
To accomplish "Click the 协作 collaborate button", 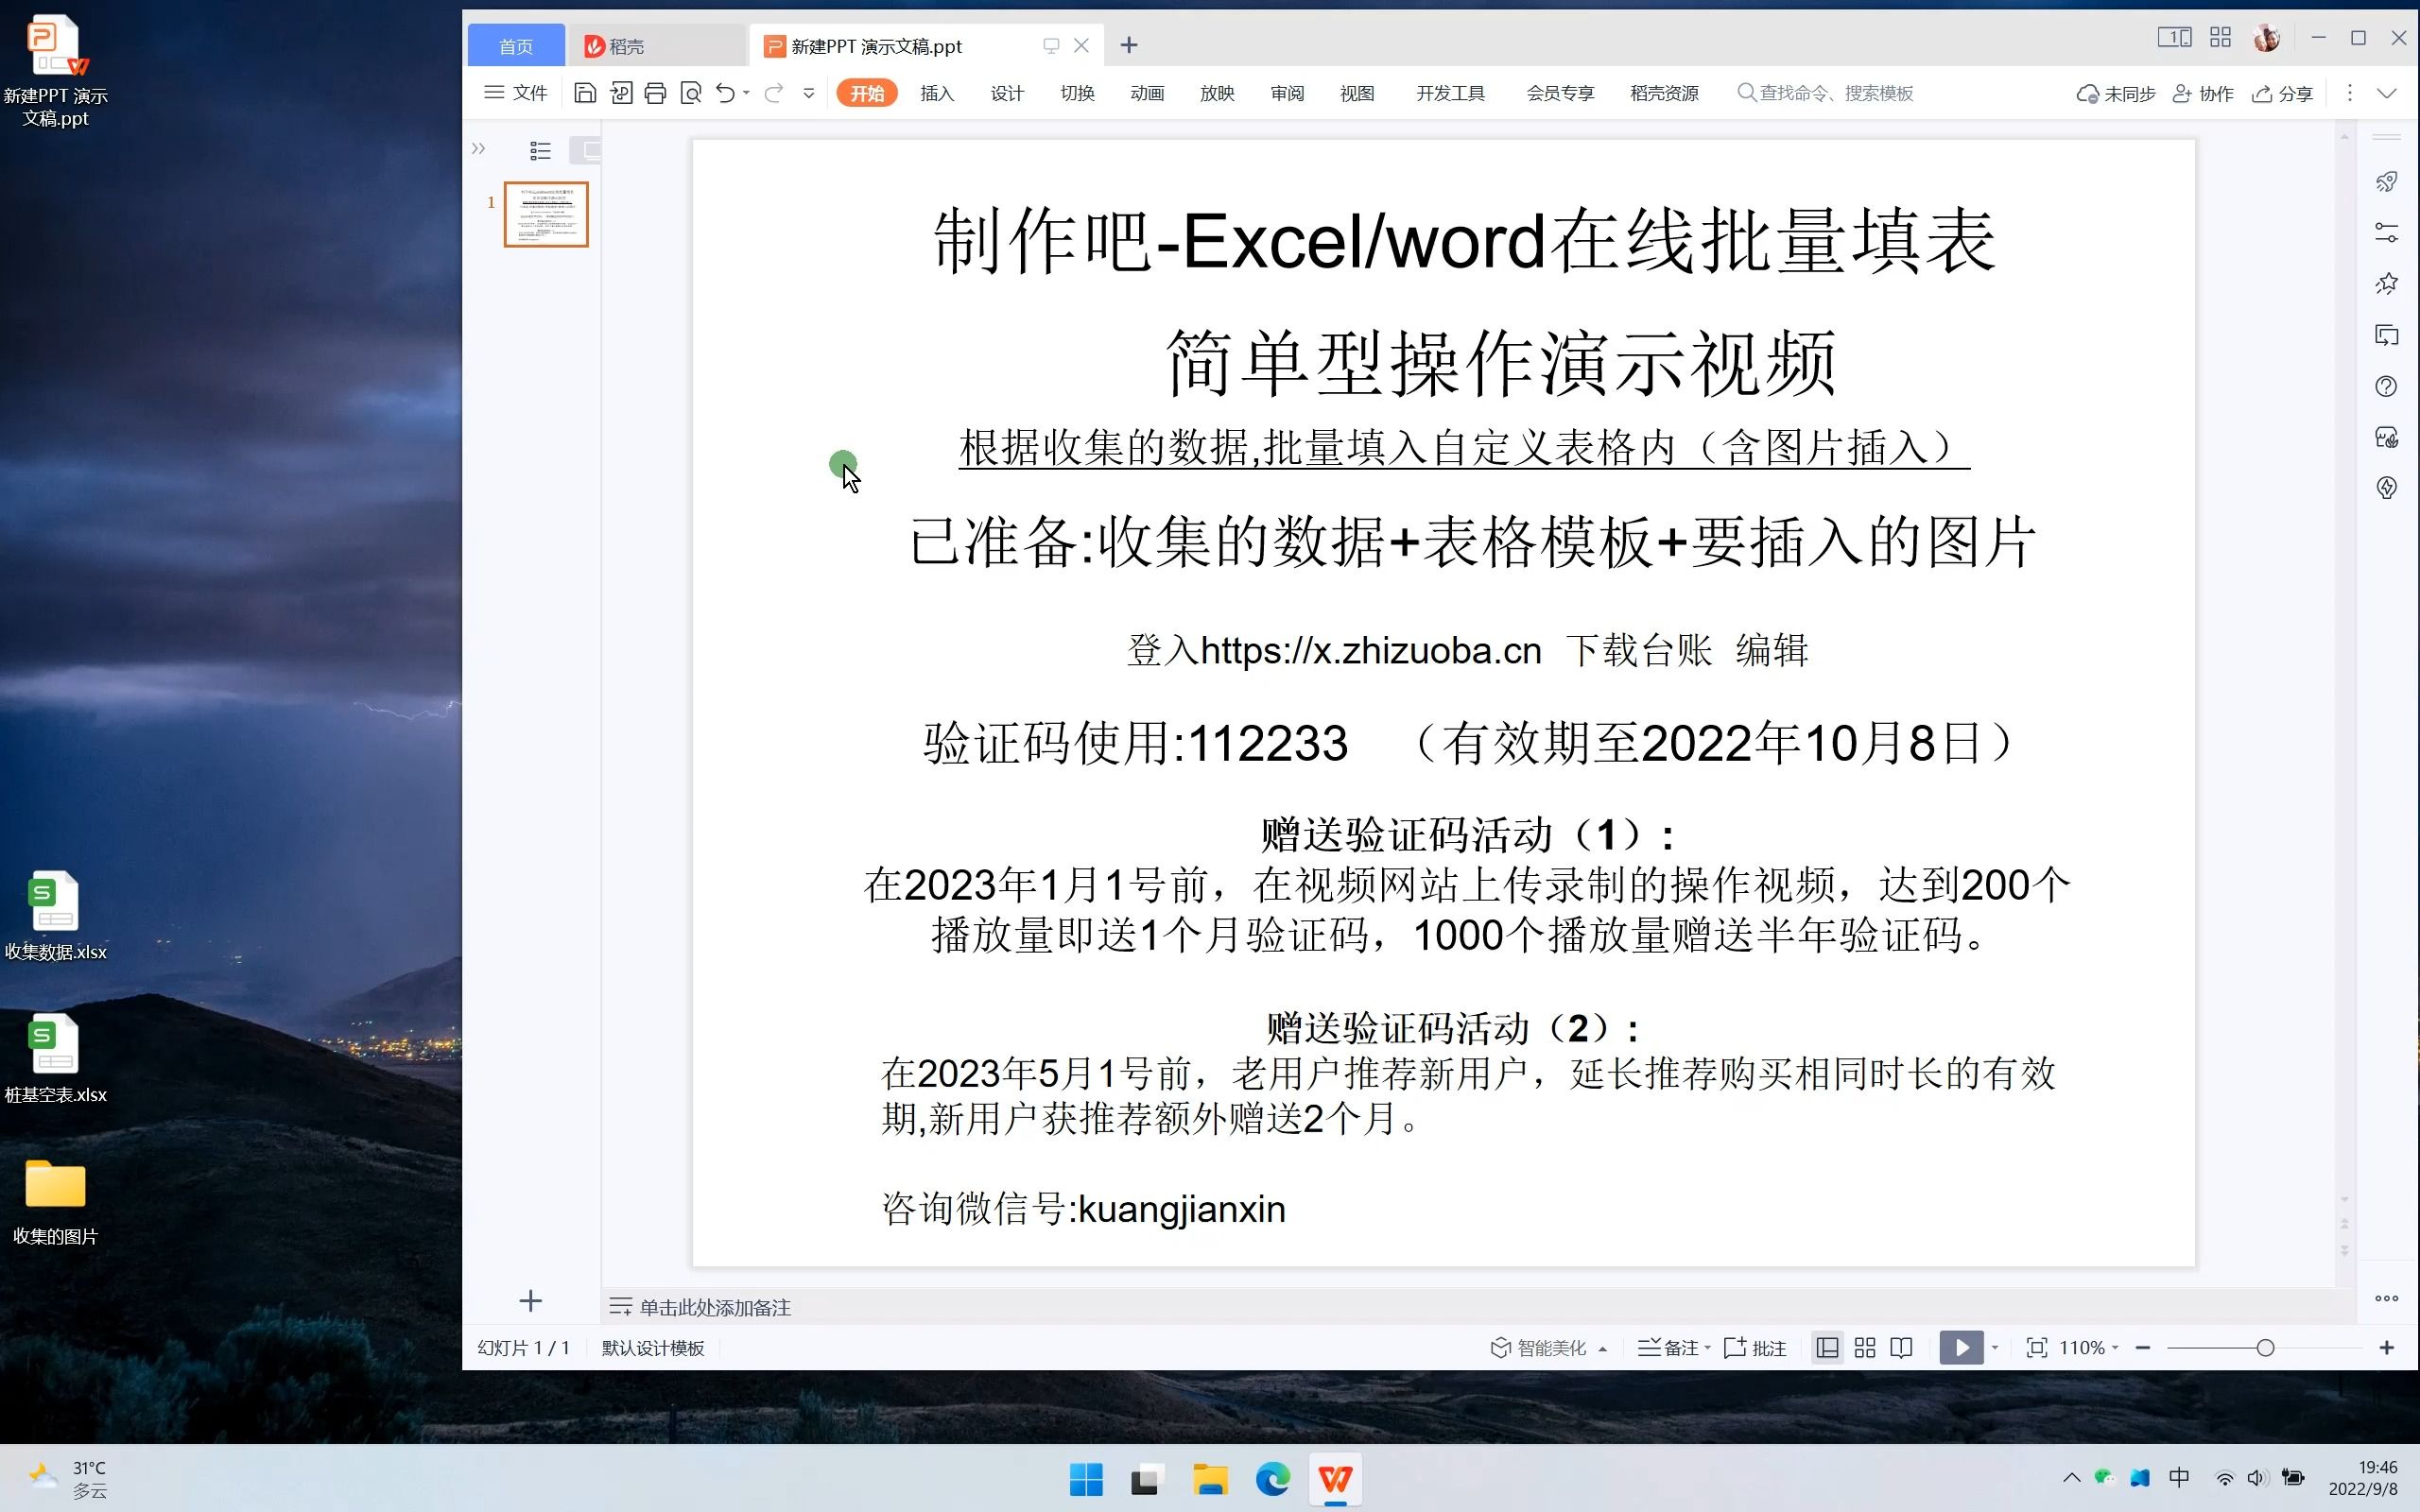I will pos(2203,93).
